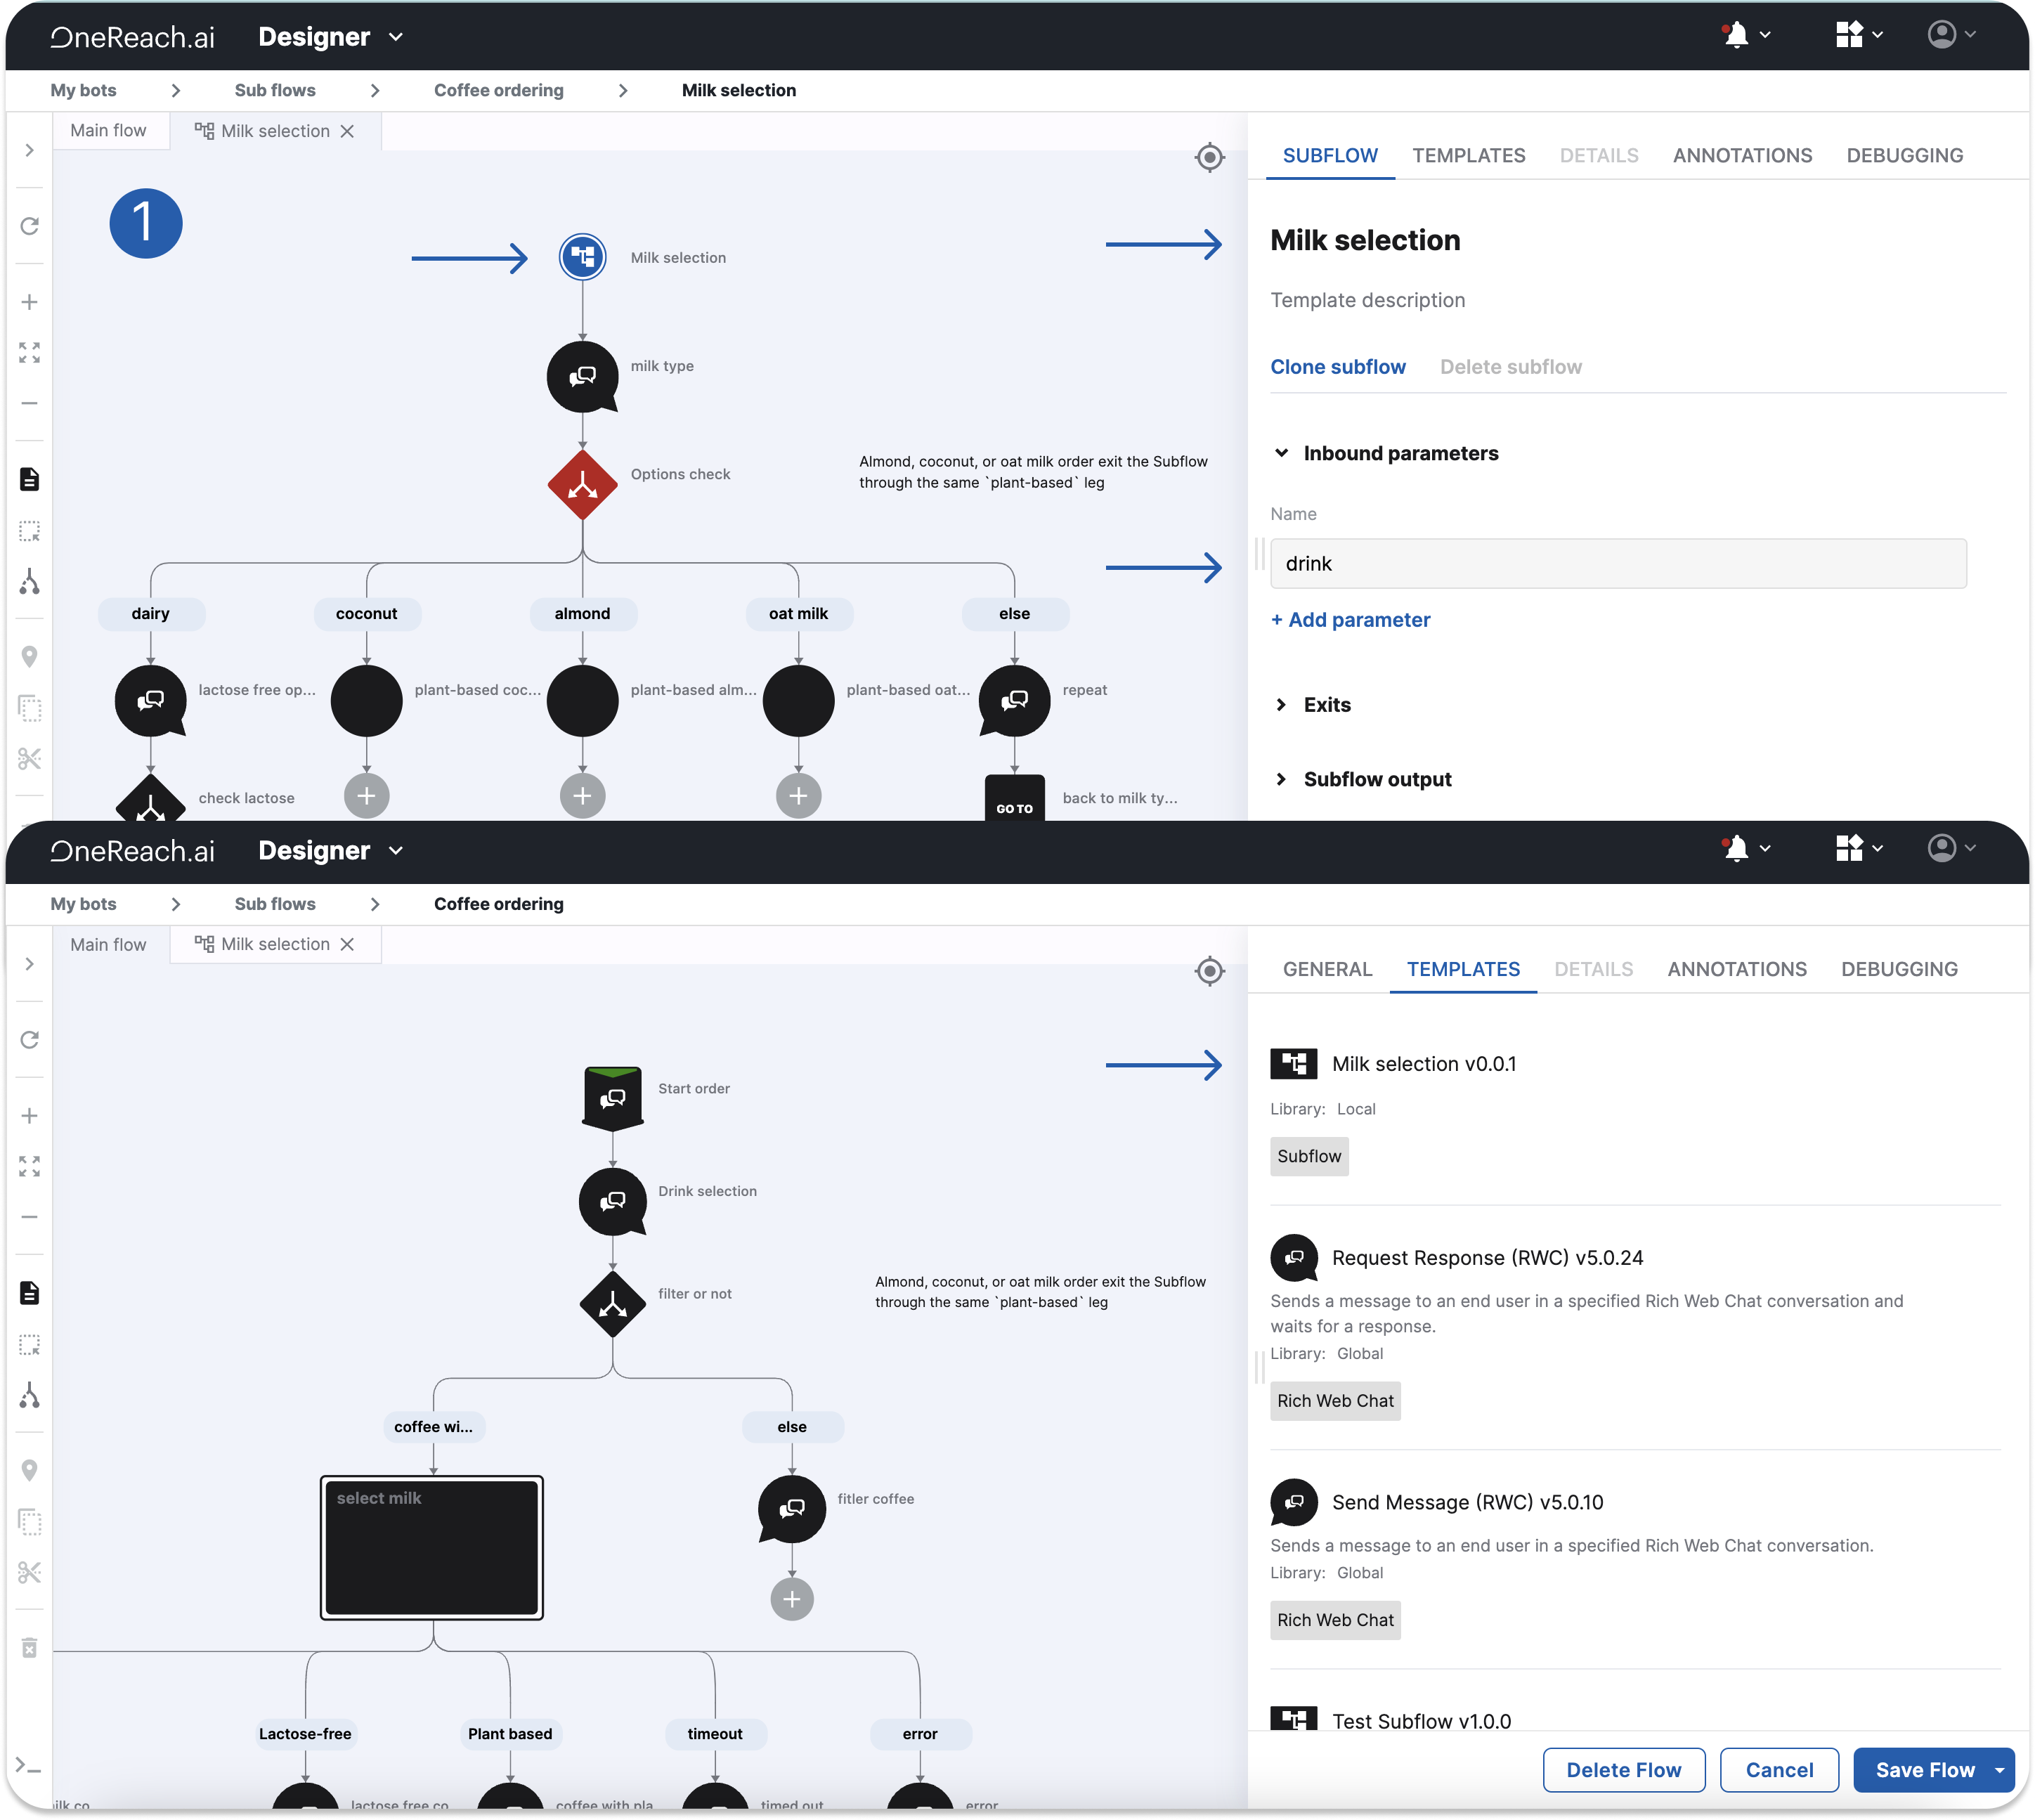Click the zoom in plus on the top left toolbar

[x=30, y=302]
